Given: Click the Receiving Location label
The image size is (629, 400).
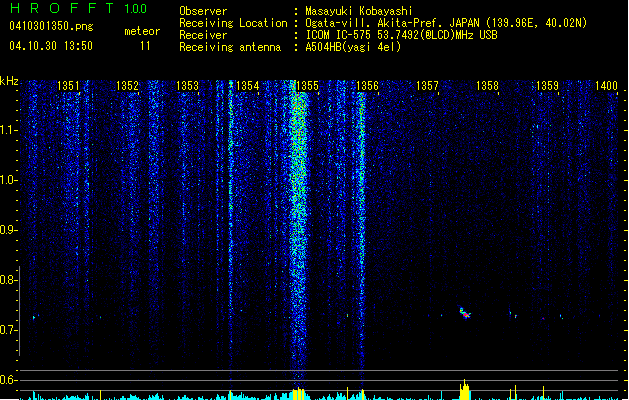Looking at the screenshot, I should pyautogui.click(x=233, y=23).
